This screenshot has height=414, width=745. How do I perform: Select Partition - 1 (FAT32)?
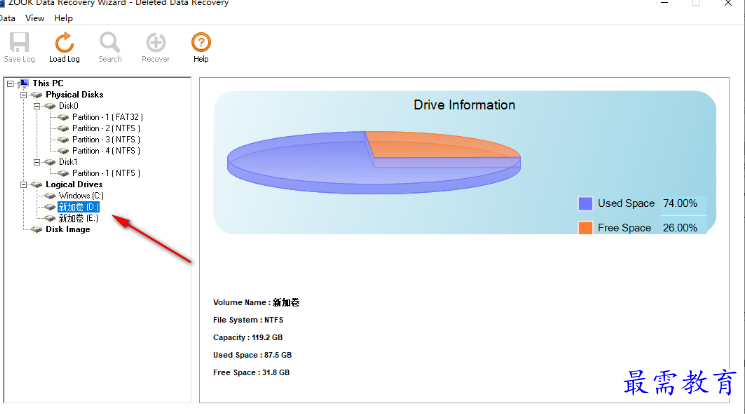[x=107, y=117]
